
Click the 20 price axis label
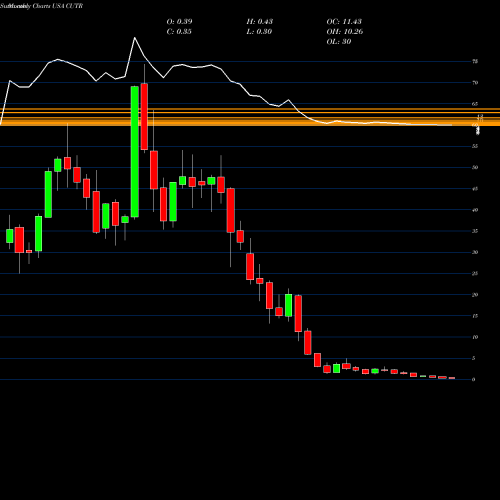[x=475, y=295]
